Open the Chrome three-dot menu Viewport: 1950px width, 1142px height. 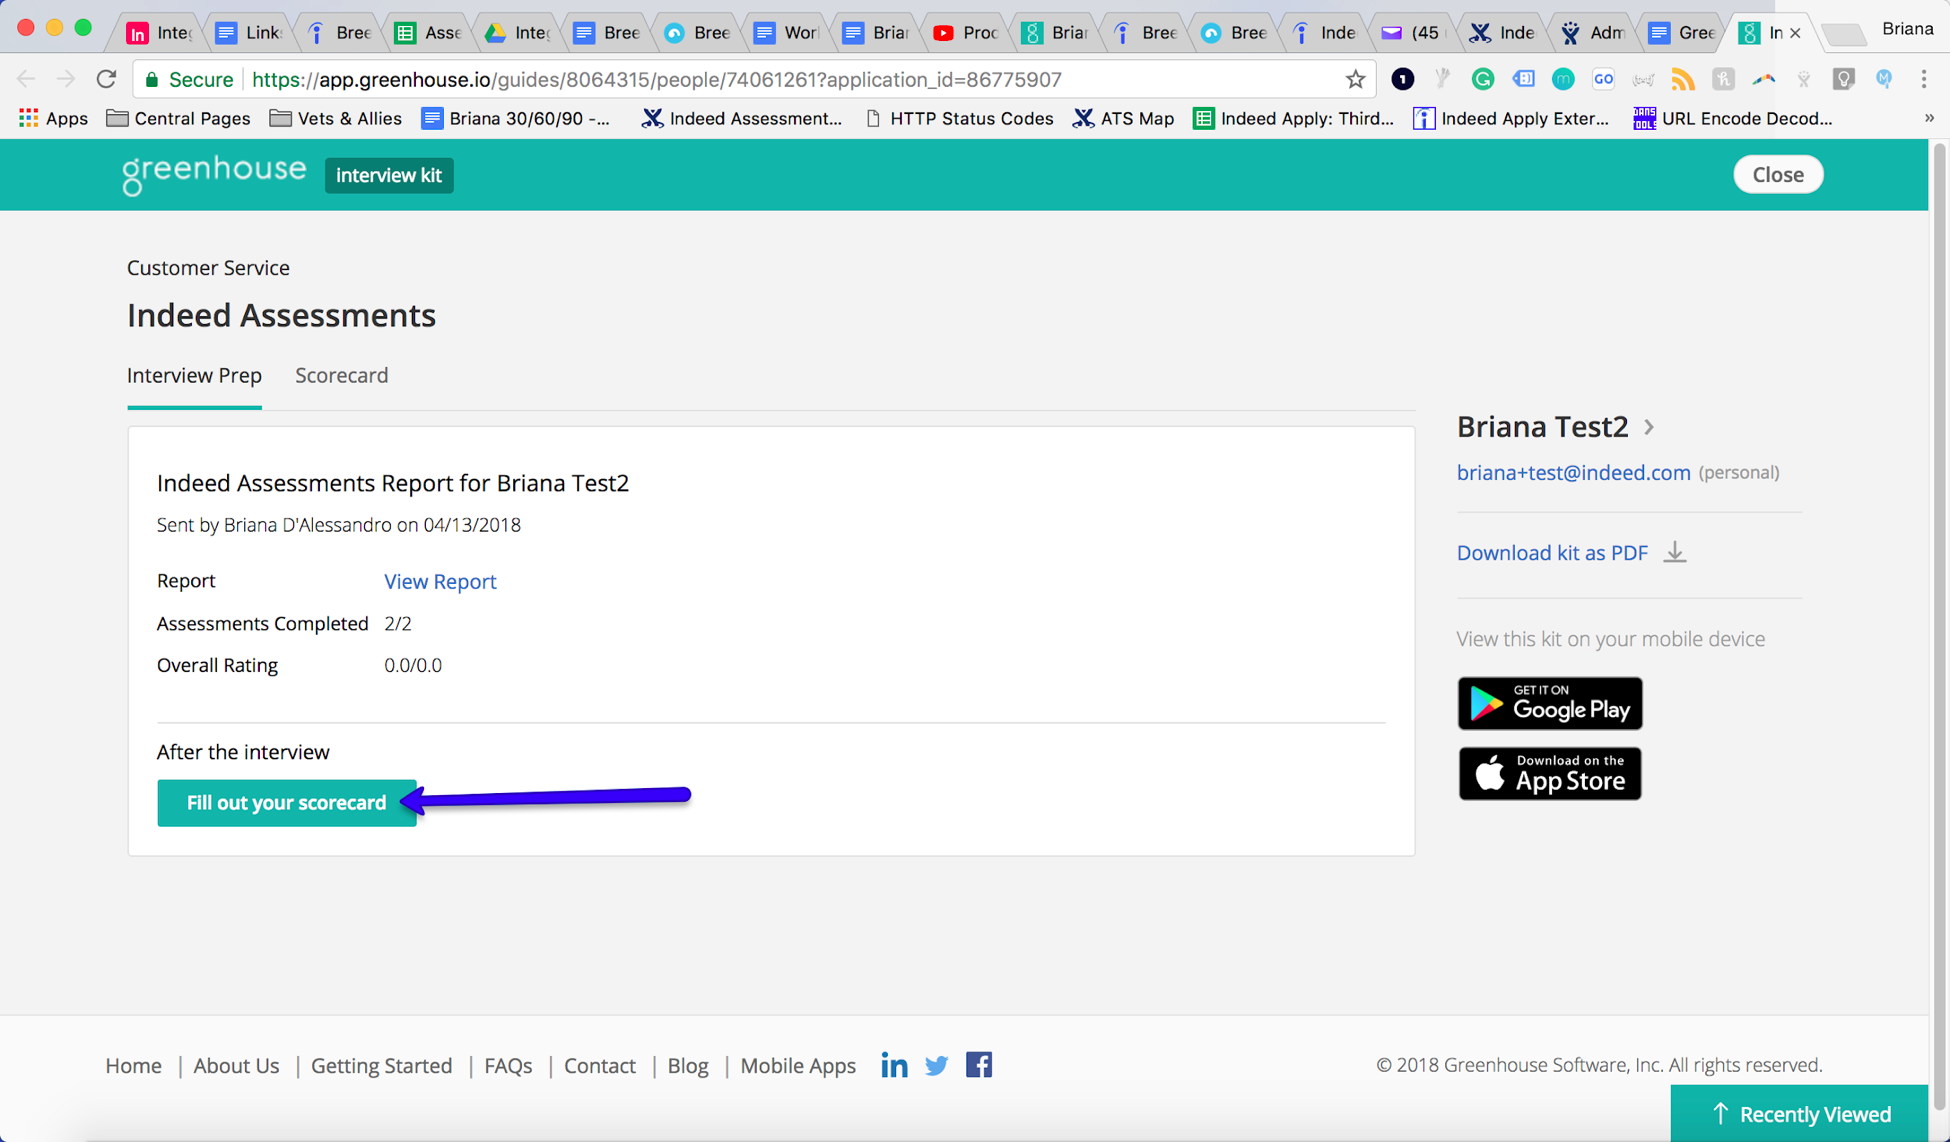point(1924,79)
